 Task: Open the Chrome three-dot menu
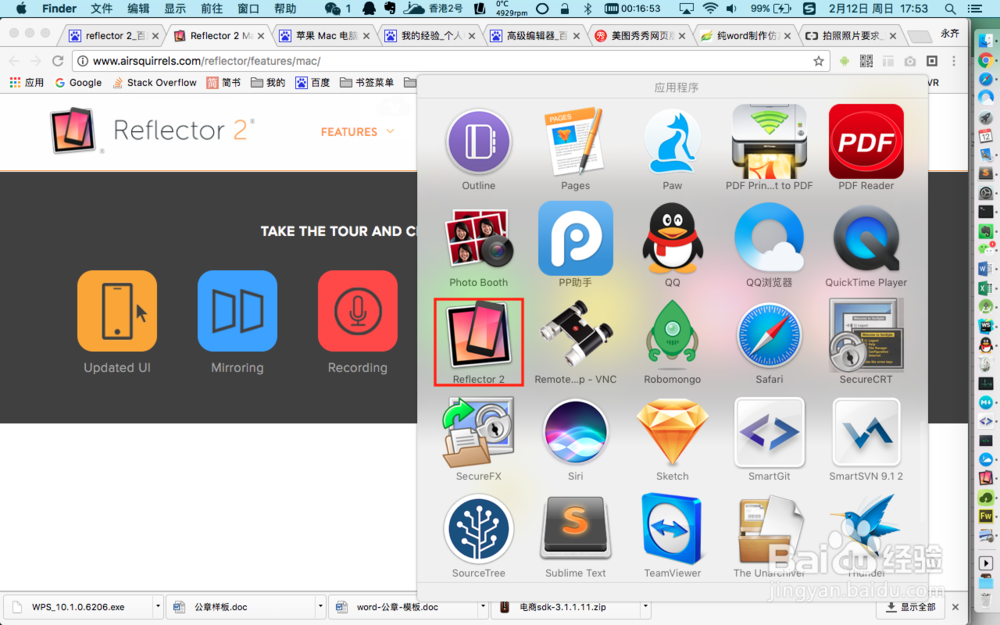[x=953, y=61]
